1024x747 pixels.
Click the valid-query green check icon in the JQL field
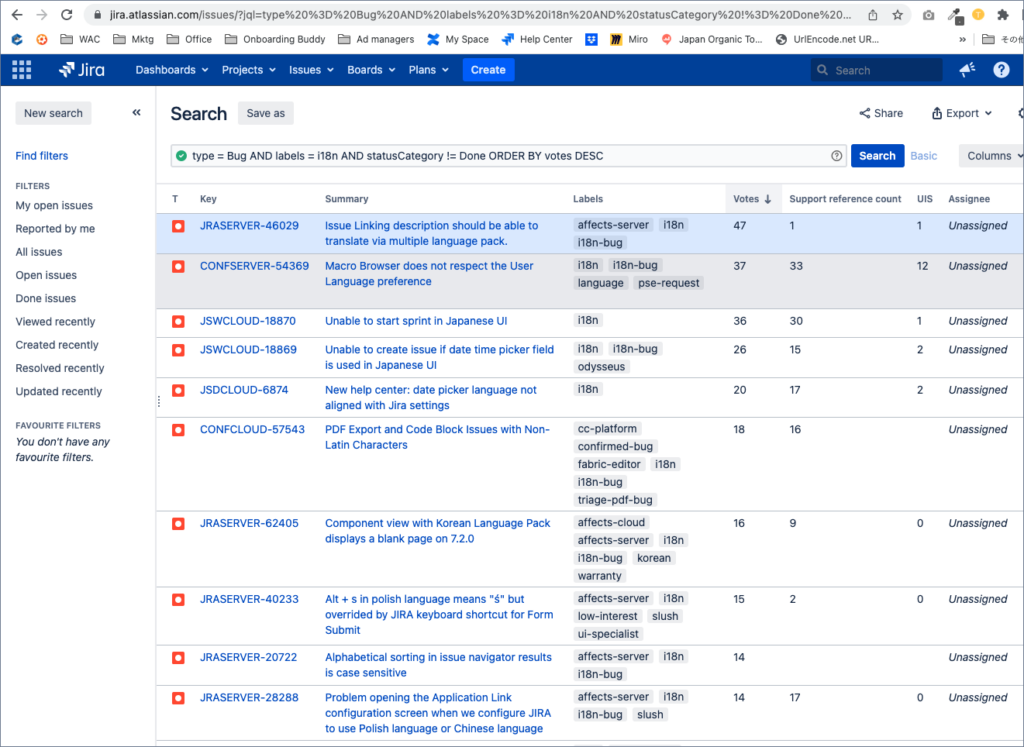tap(181, 155)
